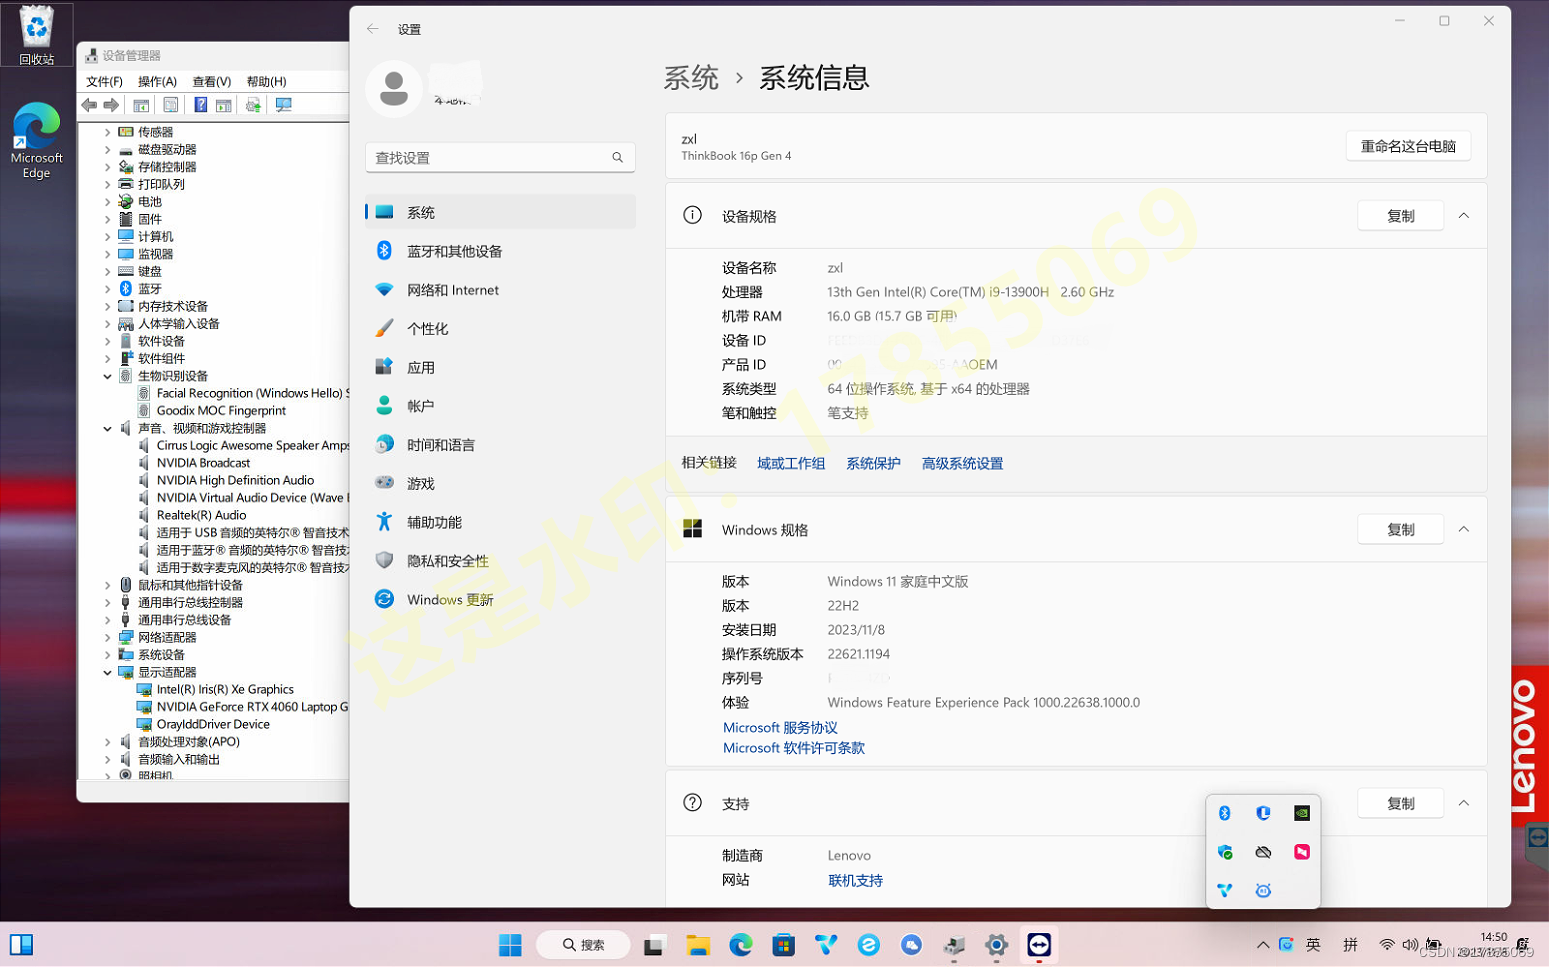This screenshot has height=967, width=1549.
Task: Click 复制 button for 设备规格
Action: point(1400,216)
